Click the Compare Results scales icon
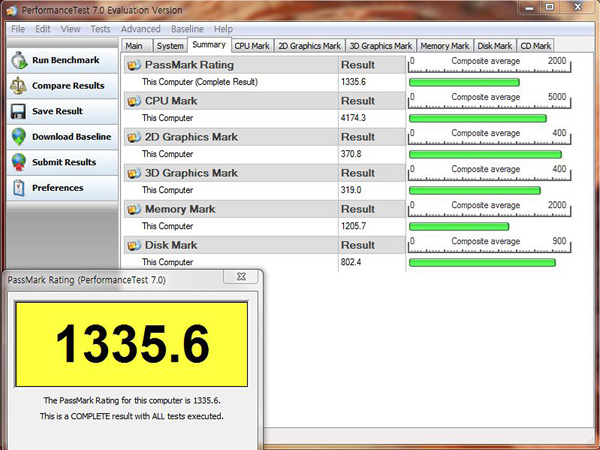Viewport: 600px width, 450px height. pyautogui.click(x=18, y=86)
